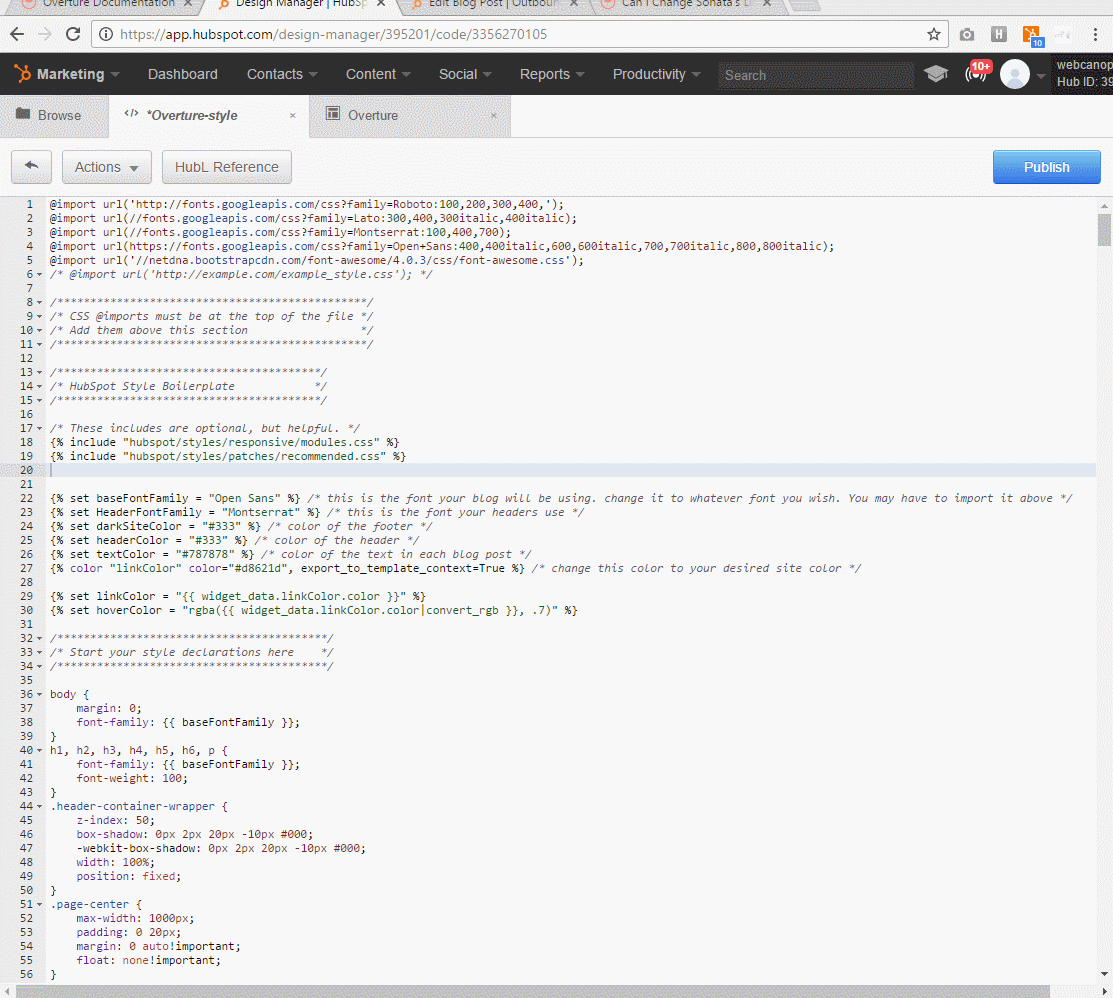Viewport: 1113px width, 998px height.
Task: Open the account dropdown arrow beside avatar
Action: (1041, 75)
